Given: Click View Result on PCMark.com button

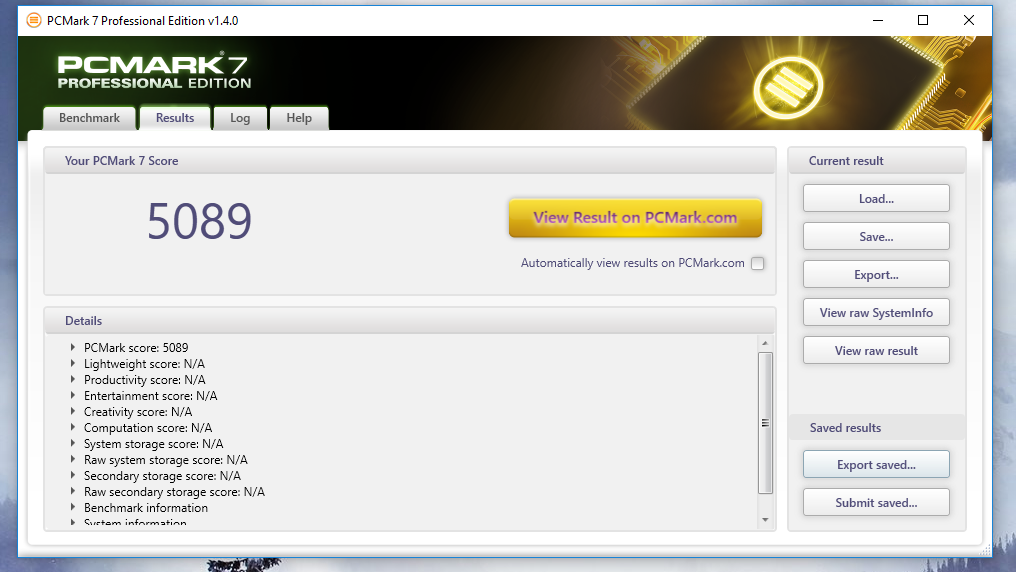Looking at the screenshot, I should point(635,218).
